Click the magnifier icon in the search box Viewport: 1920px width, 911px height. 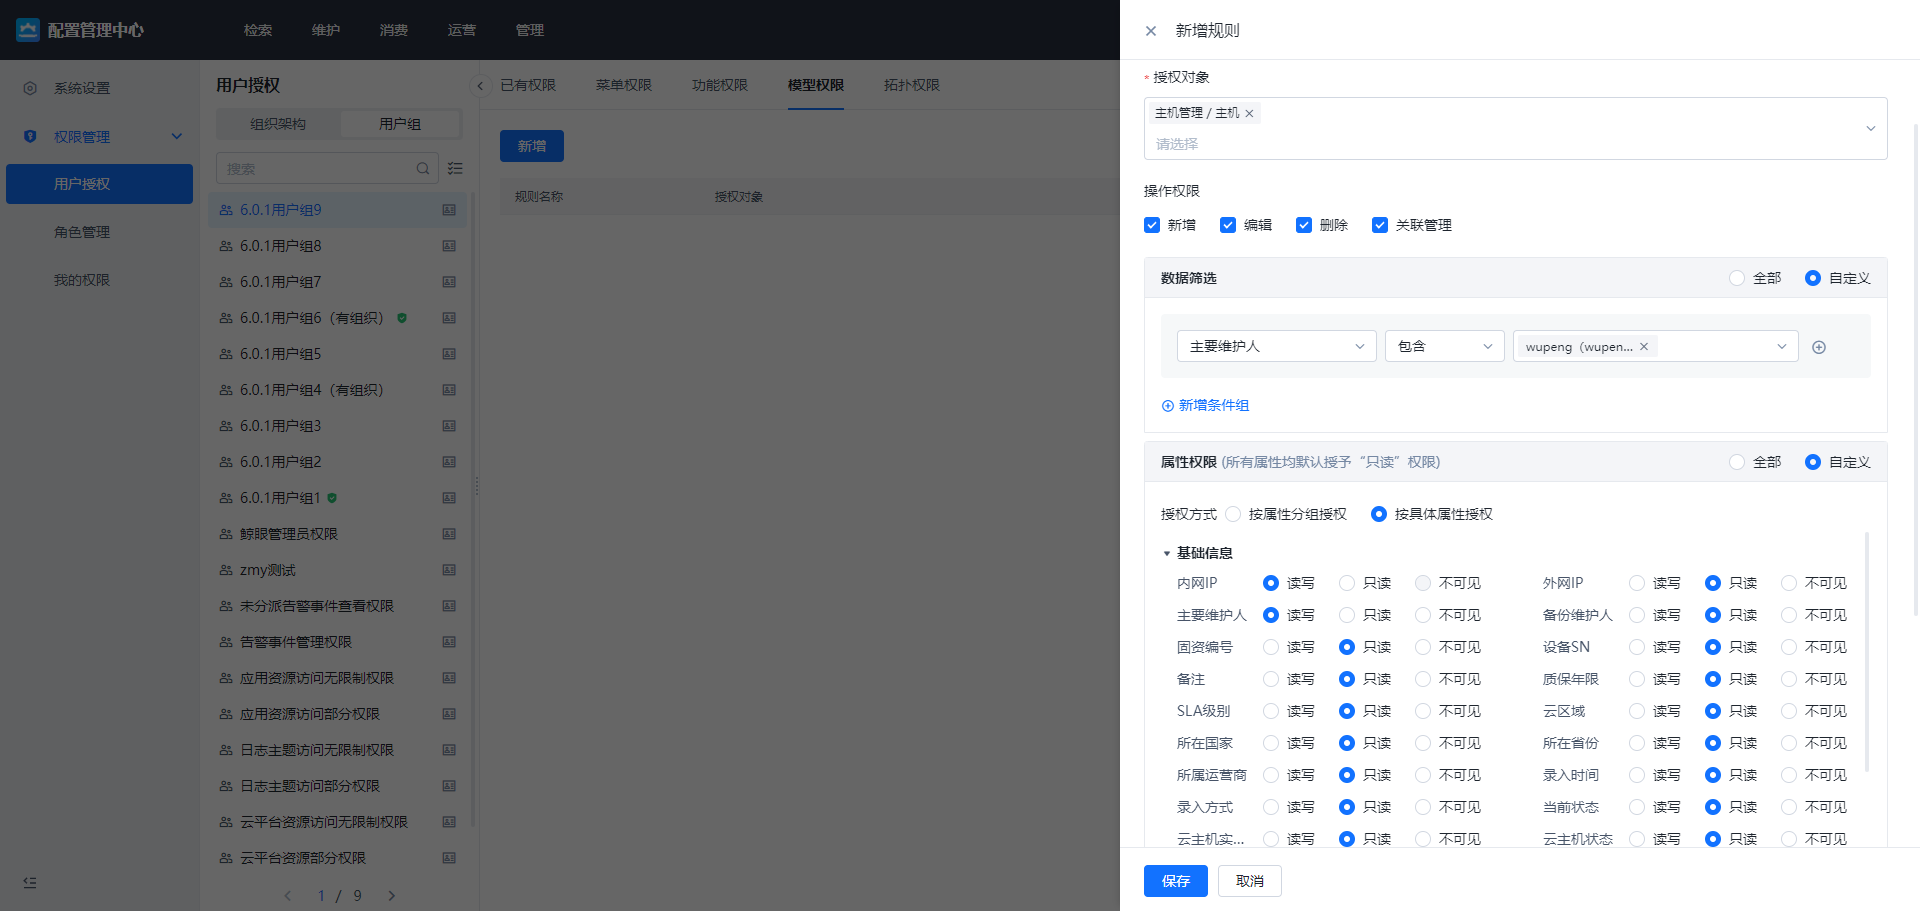click(424, 168)
